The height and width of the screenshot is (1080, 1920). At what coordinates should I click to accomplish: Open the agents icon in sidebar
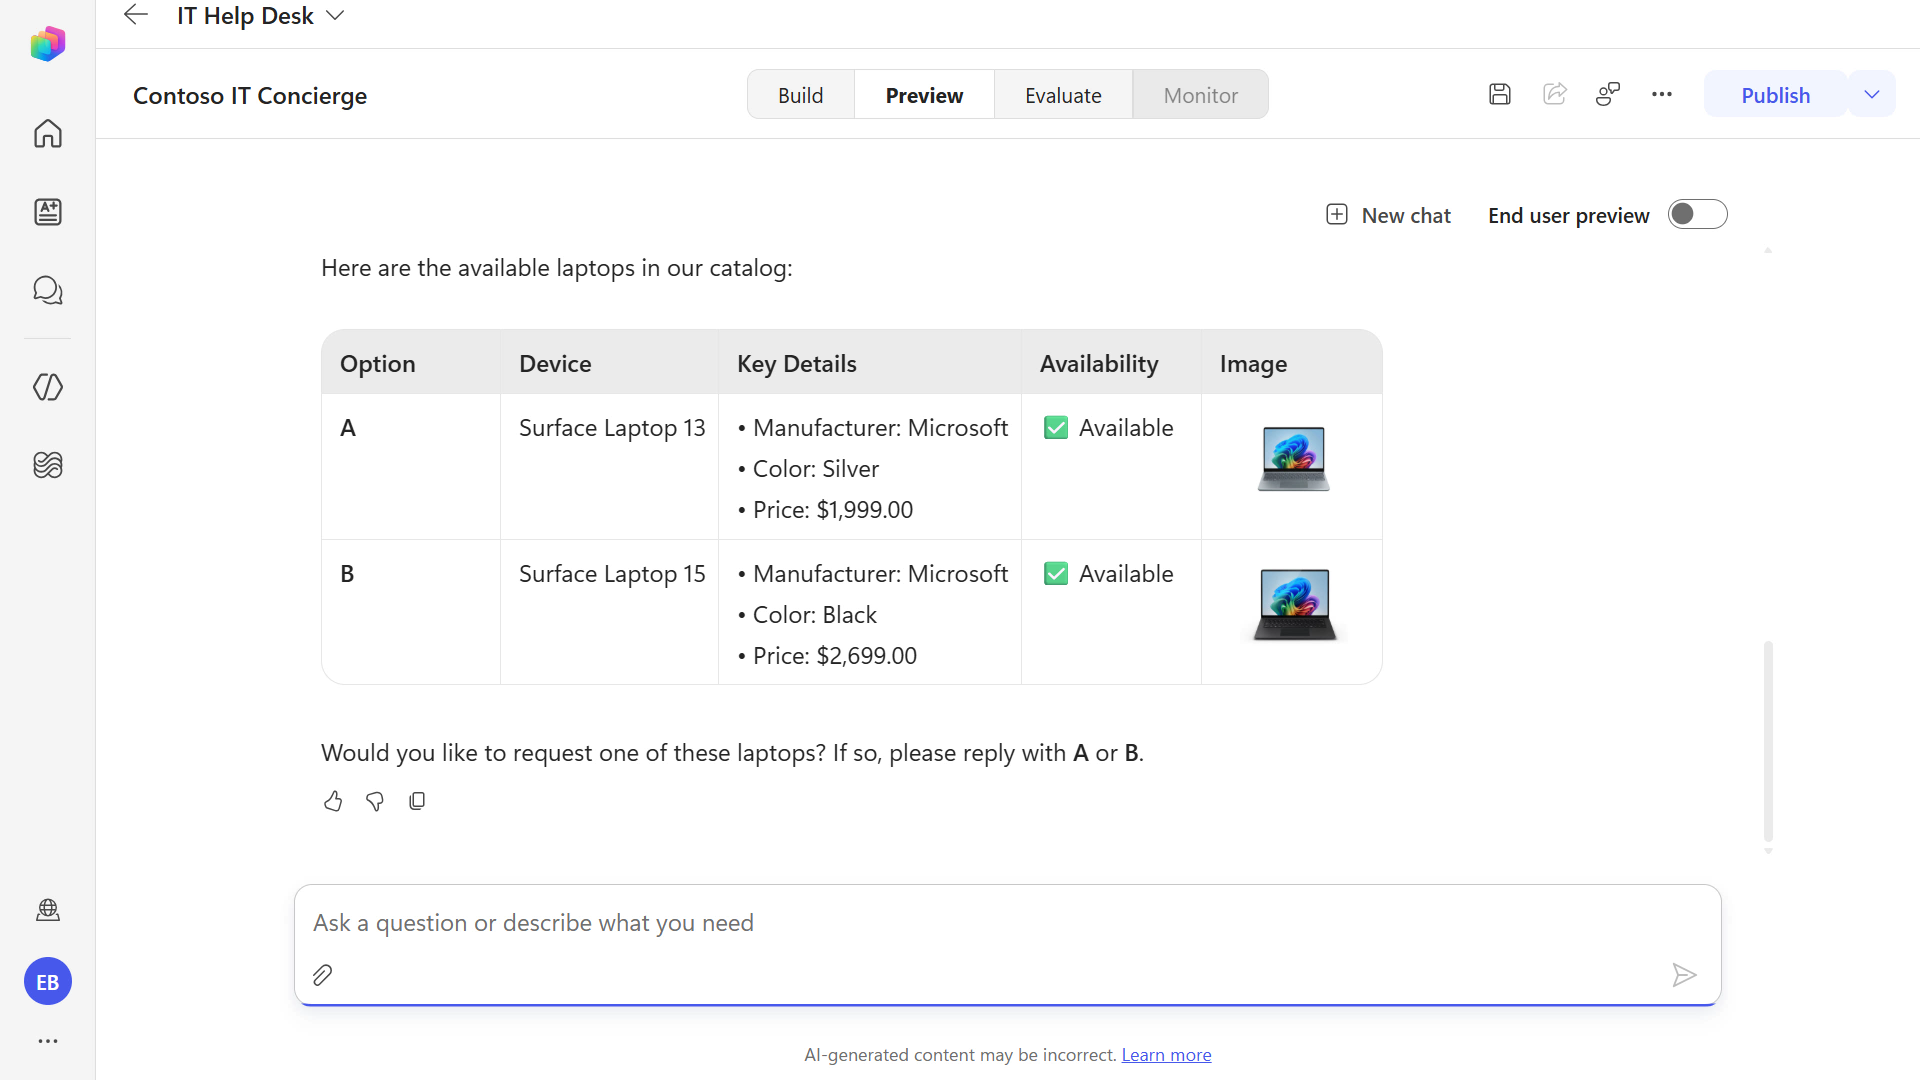click(x=48, y=212)
